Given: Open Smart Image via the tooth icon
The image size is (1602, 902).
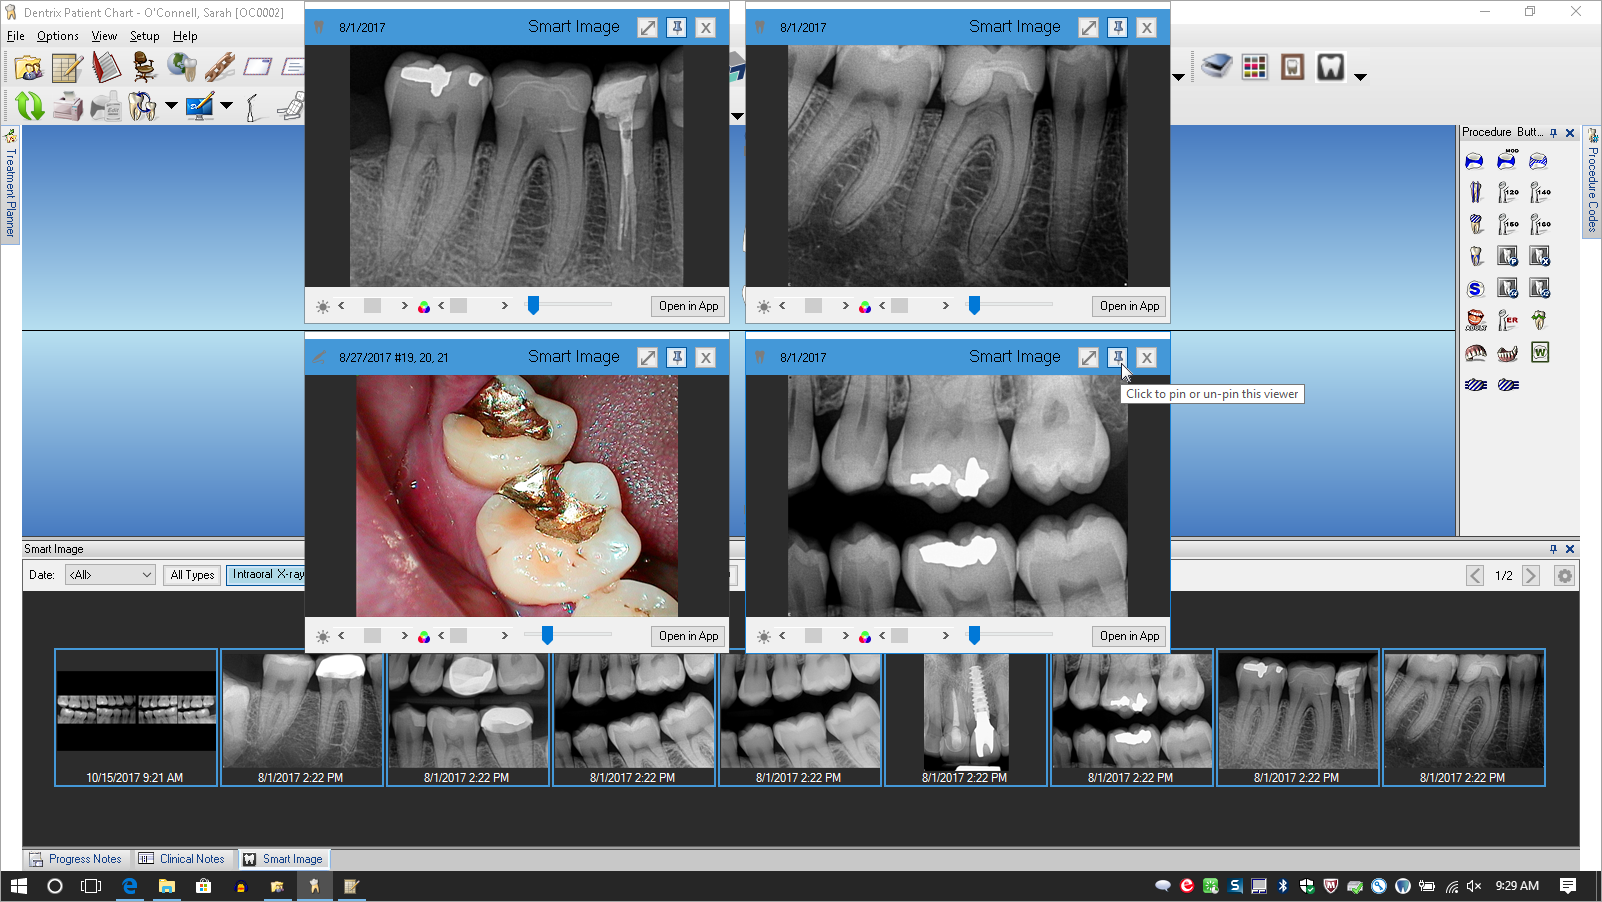Looking at the screenshot, I should click(x=1331, y=66).
